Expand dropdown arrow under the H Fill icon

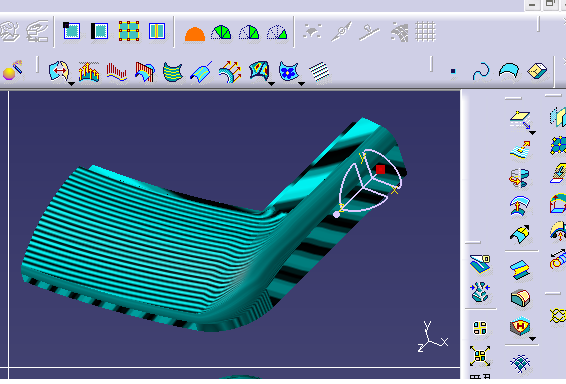[532, 339]
